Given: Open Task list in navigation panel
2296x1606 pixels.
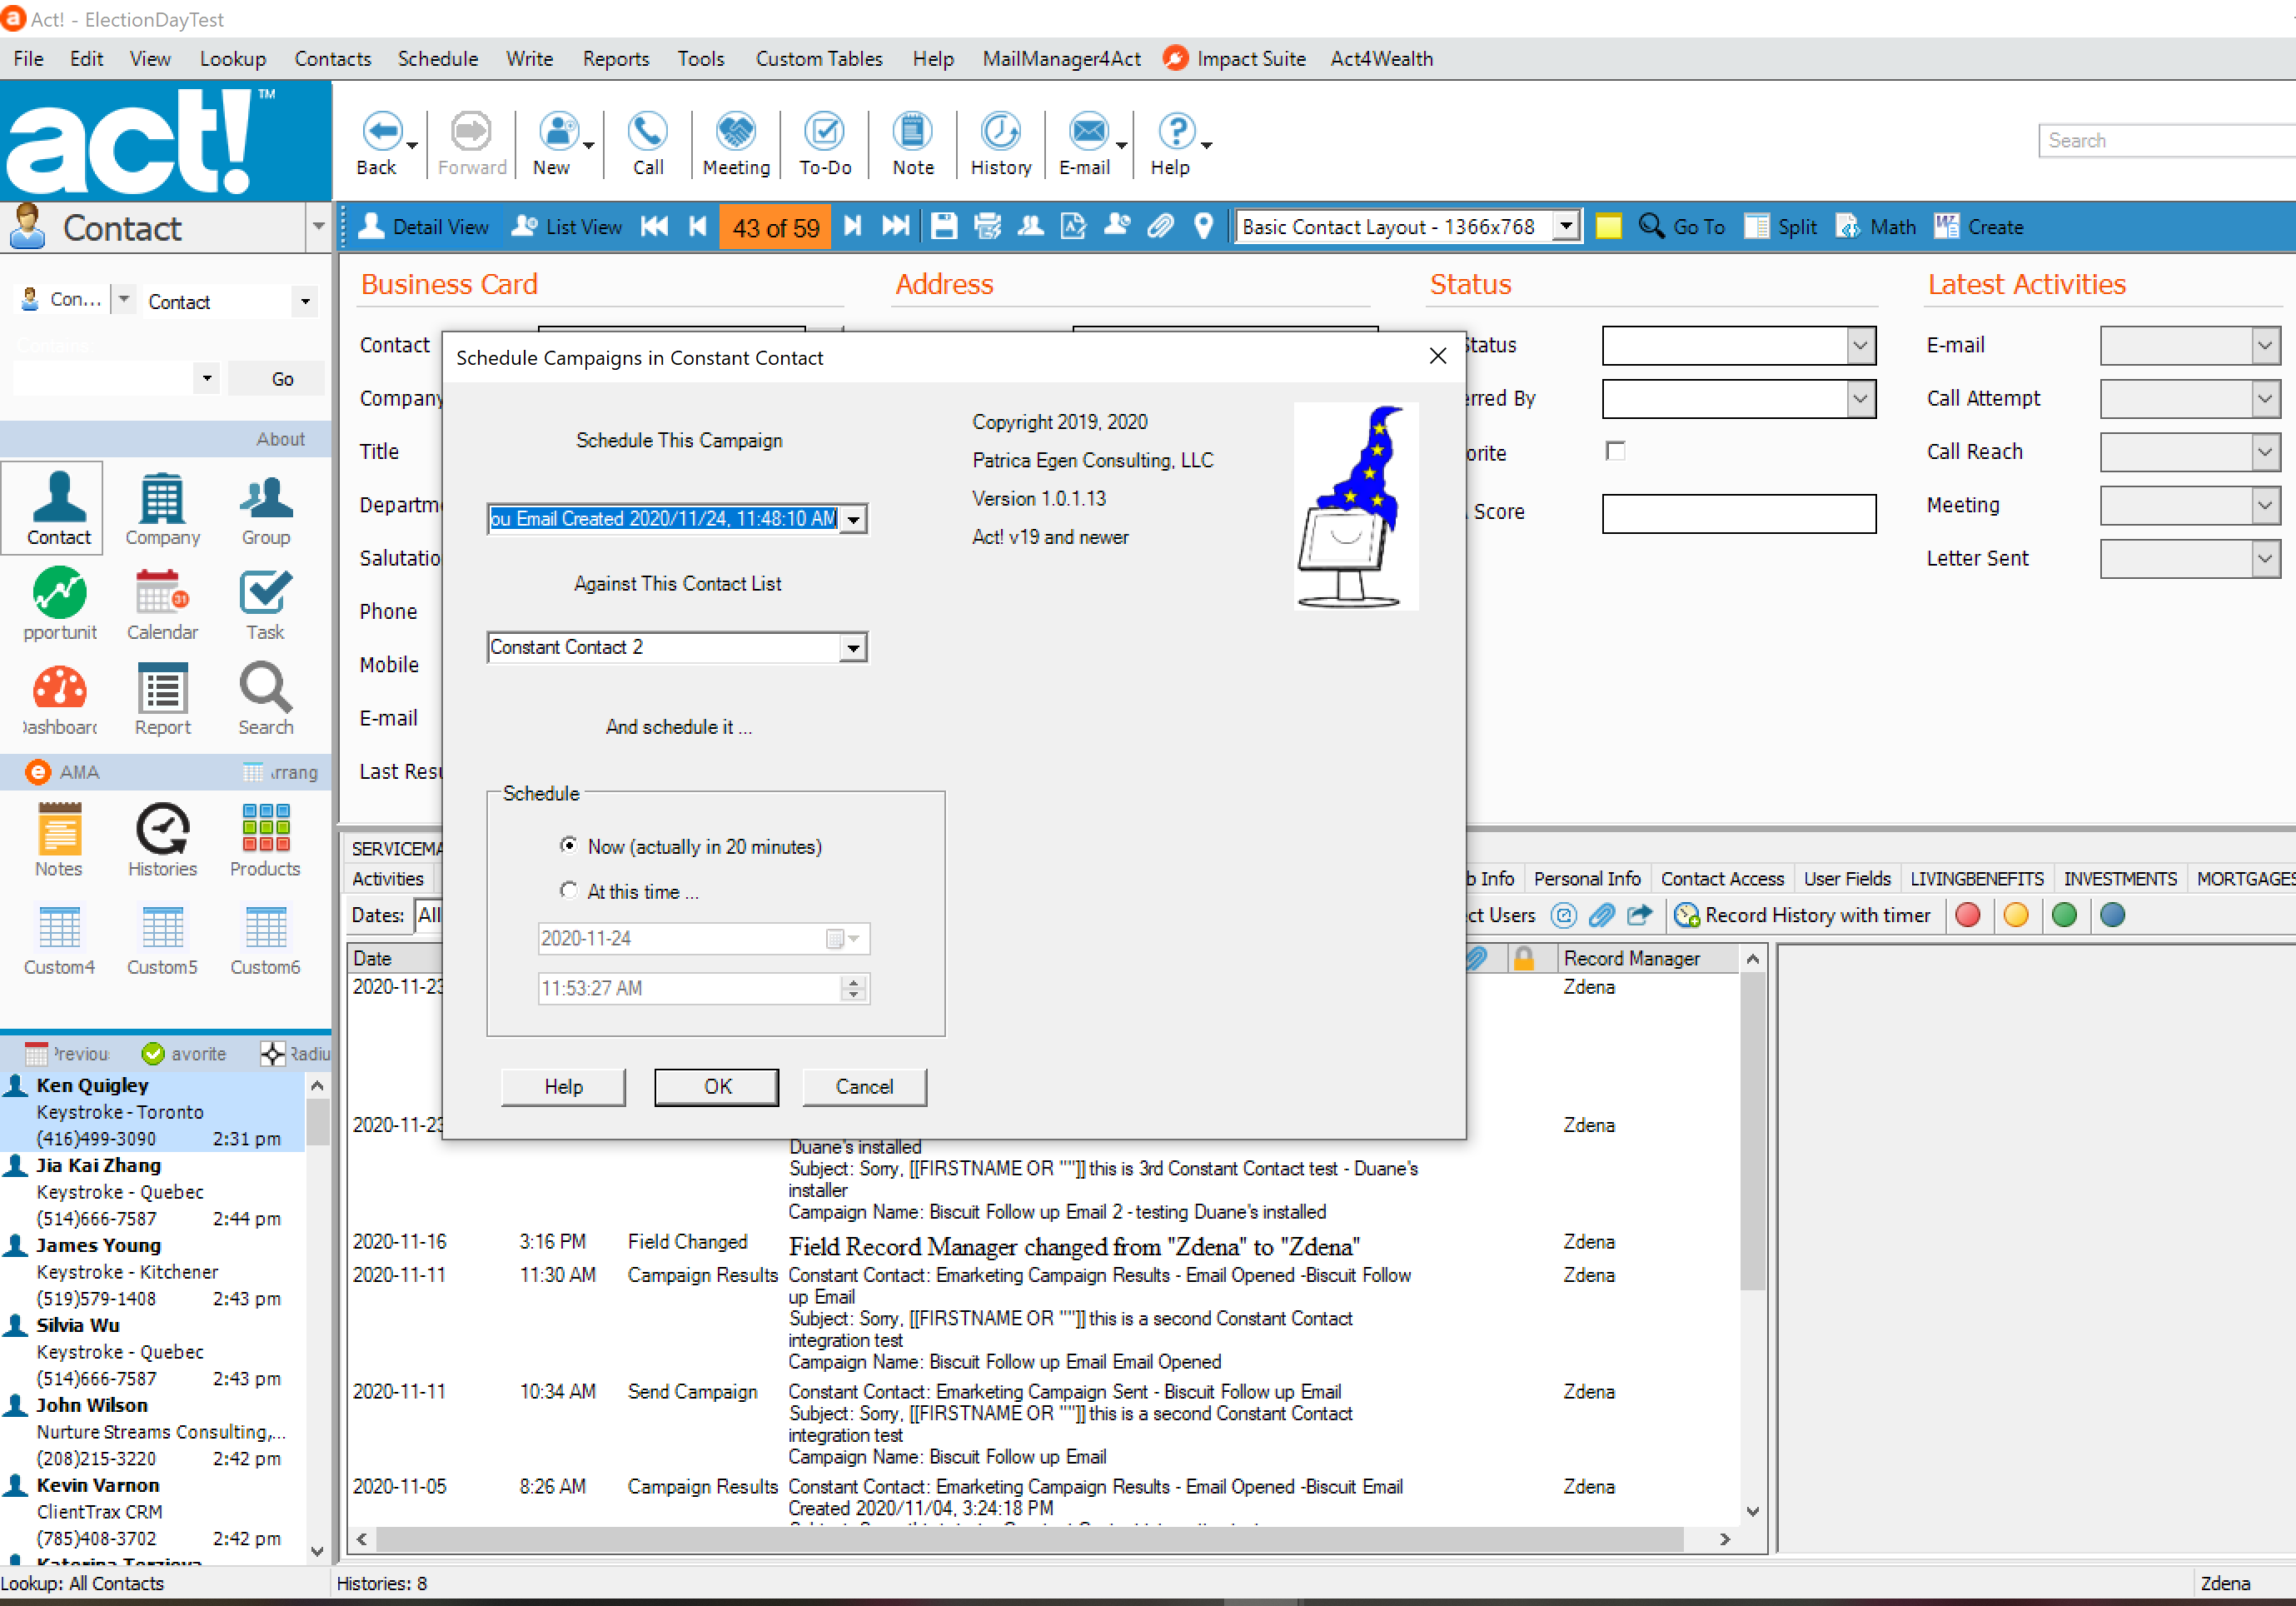Looking at the screenshot, I should [265, 604].
